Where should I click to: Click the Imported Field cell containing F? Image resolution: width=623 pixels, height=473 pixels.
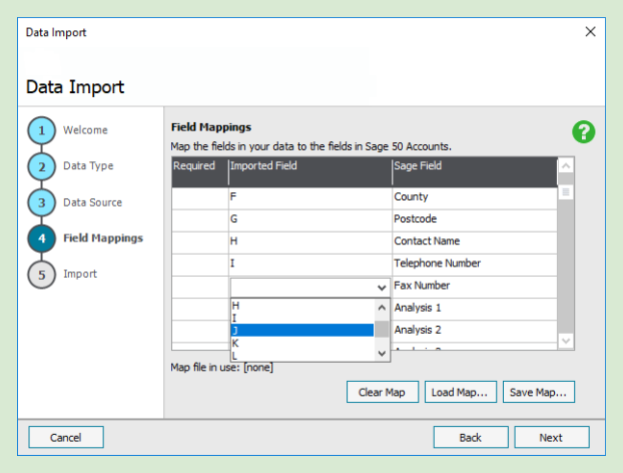(310, 198)
